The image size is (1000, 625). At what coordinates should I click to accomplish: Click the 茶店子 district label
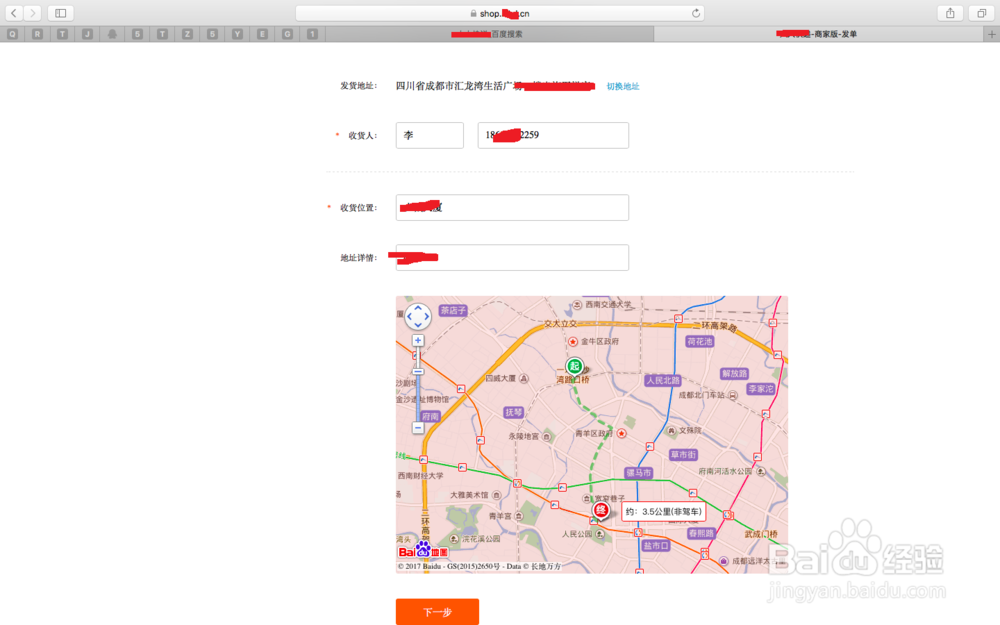pos(453,311)
